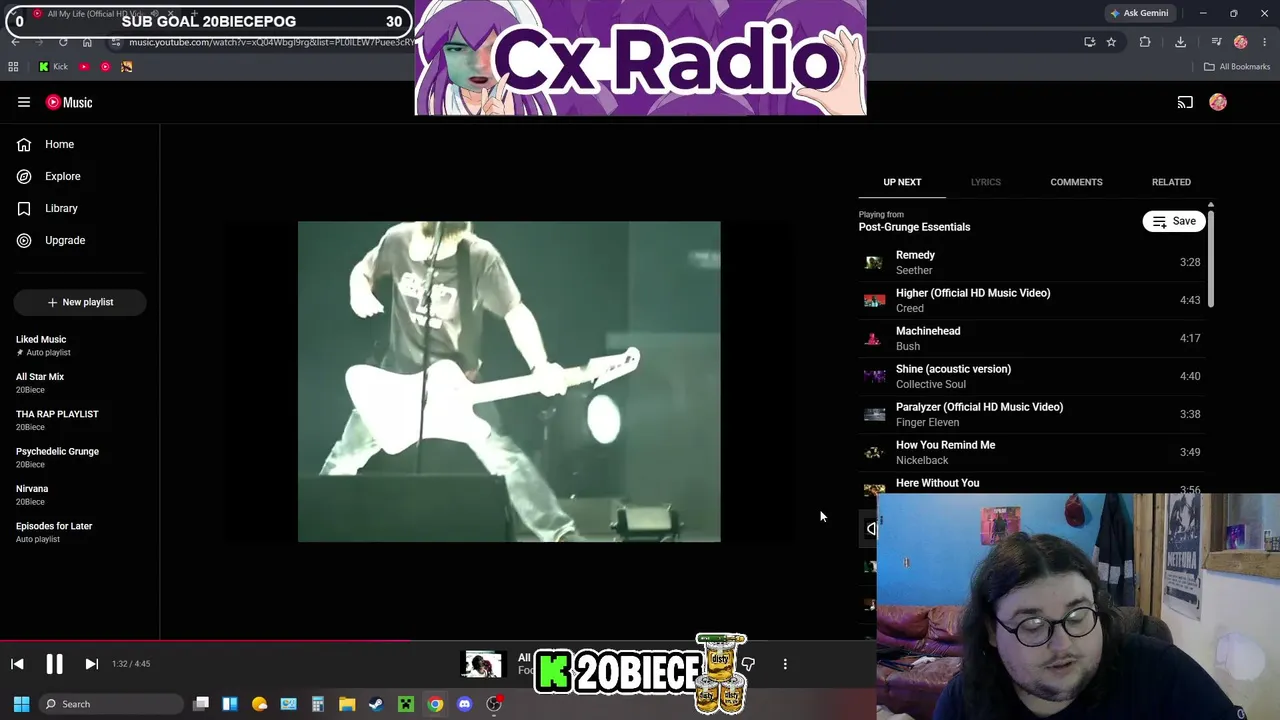Open more actions for current song

pos(785,664)
